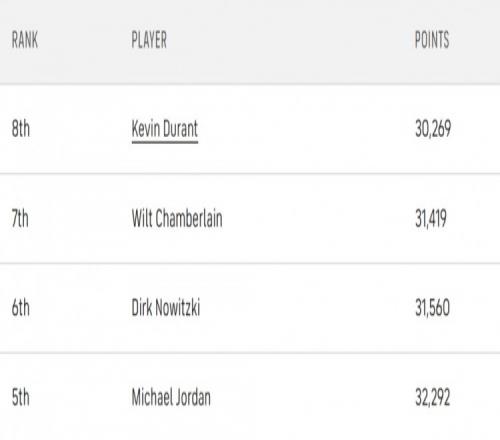Viewport: 500px width, 440px height.
Task: Click Kevin Durant's 30,269 points value
Action: point(433,129)
